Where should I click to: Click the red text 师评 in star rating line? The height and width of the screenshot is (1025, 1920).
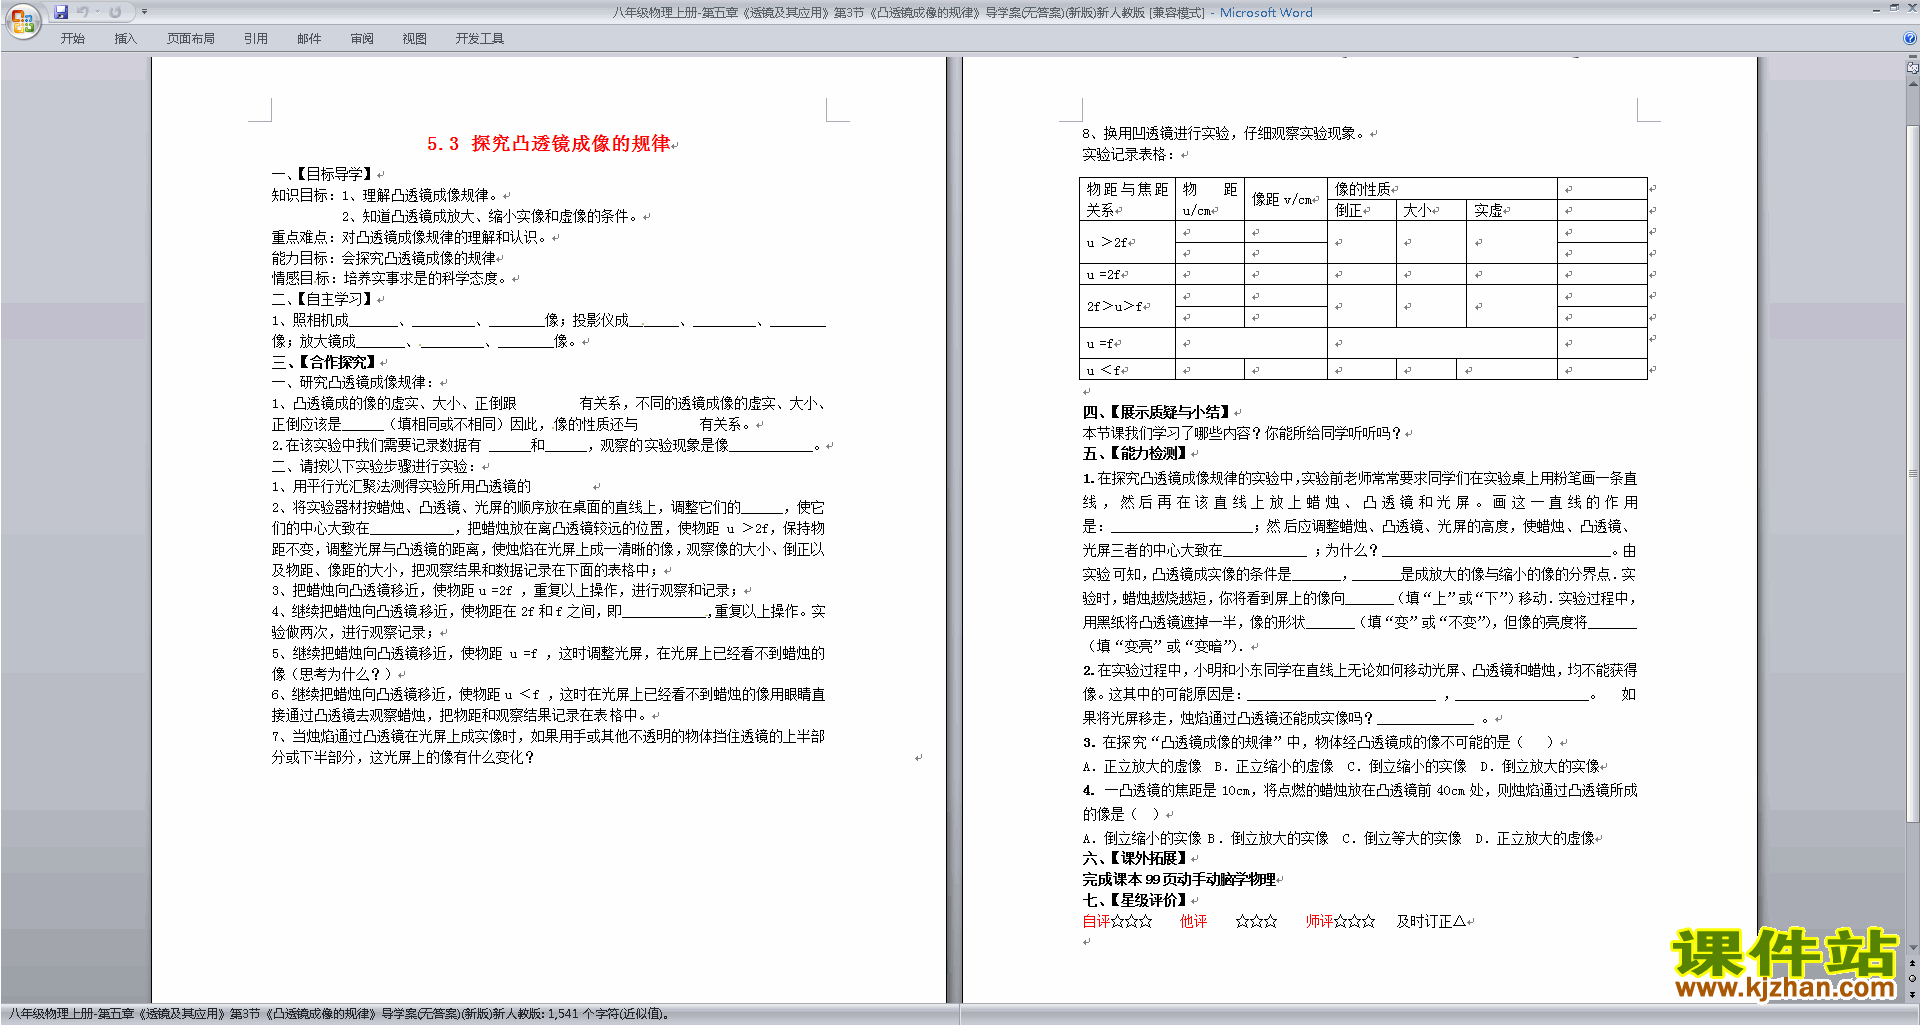coord(1319,921)
